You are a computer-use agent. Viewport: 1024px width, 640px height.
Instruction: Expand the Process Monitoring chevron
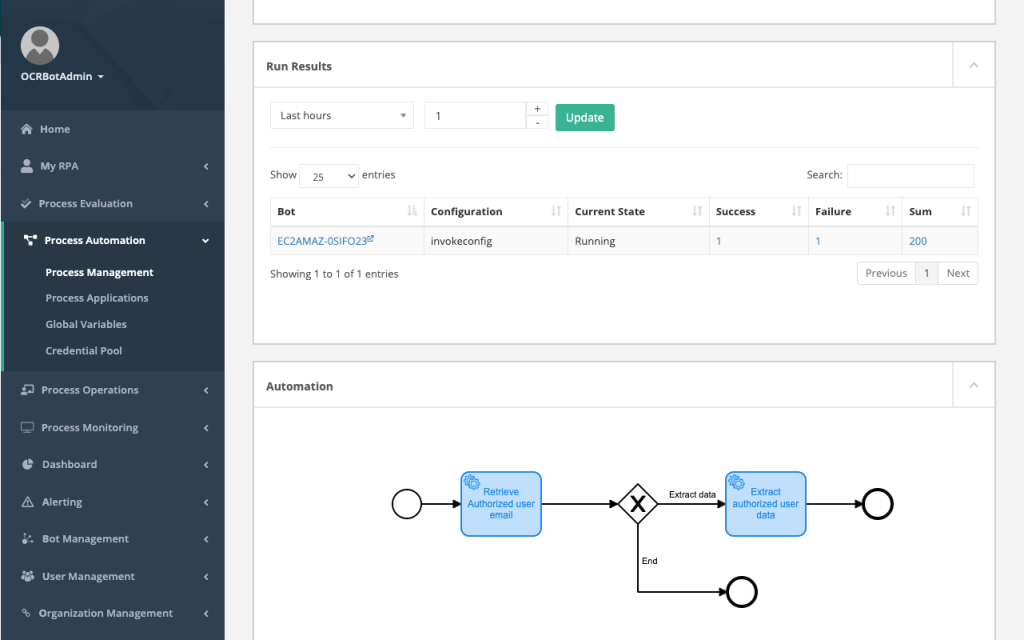tap(206, 428)
